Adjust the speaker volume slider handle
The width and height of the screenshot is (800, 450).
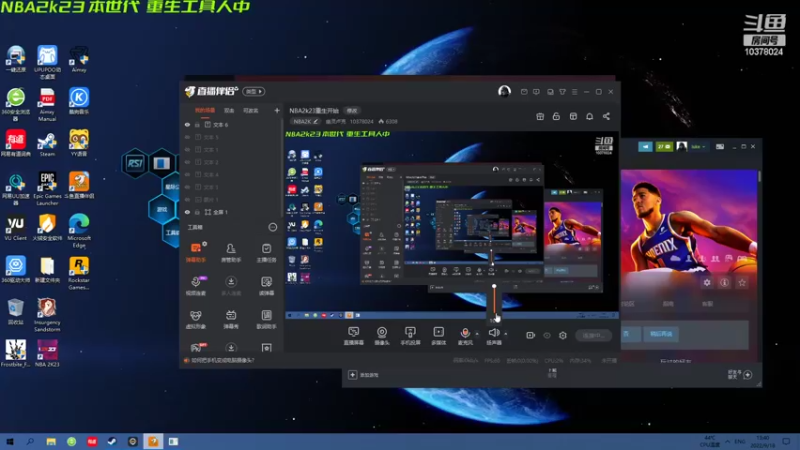(x=494, y=286)
